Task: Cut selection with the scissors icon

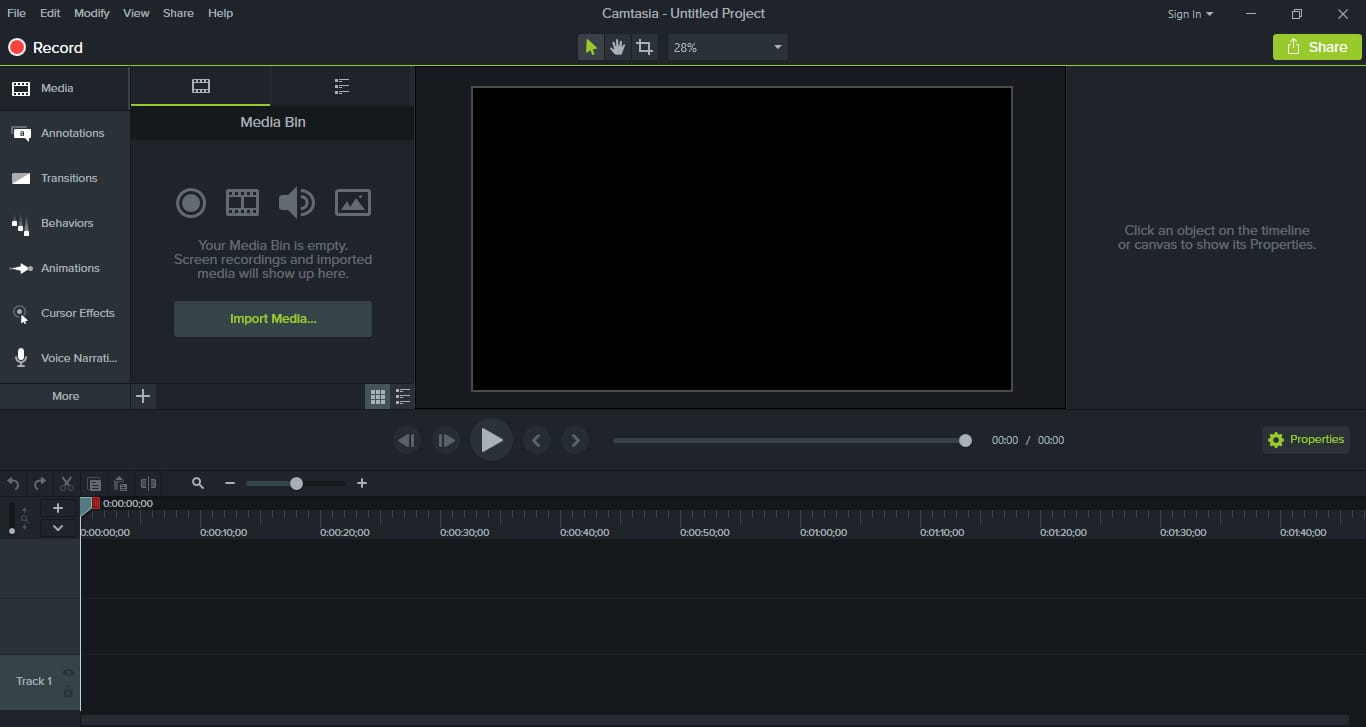Action: 66,484
